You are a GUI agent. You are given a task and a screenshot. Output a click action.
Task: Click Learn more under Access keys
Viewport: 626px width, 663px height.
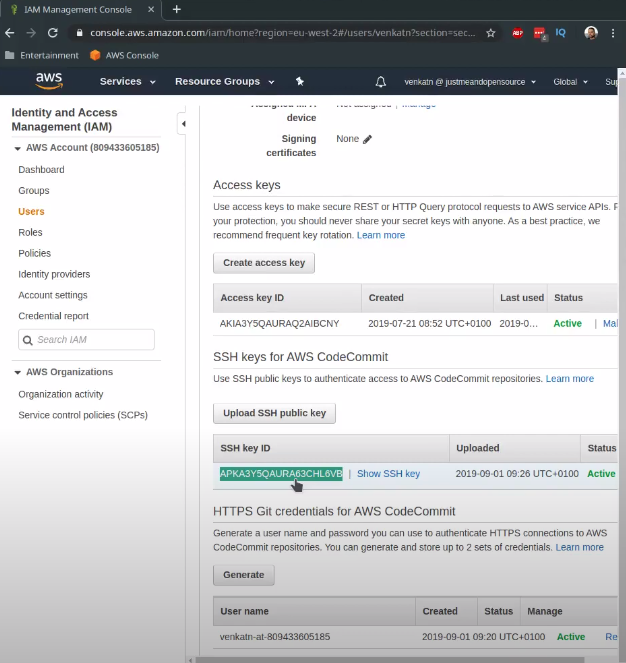tap(381, 235)
